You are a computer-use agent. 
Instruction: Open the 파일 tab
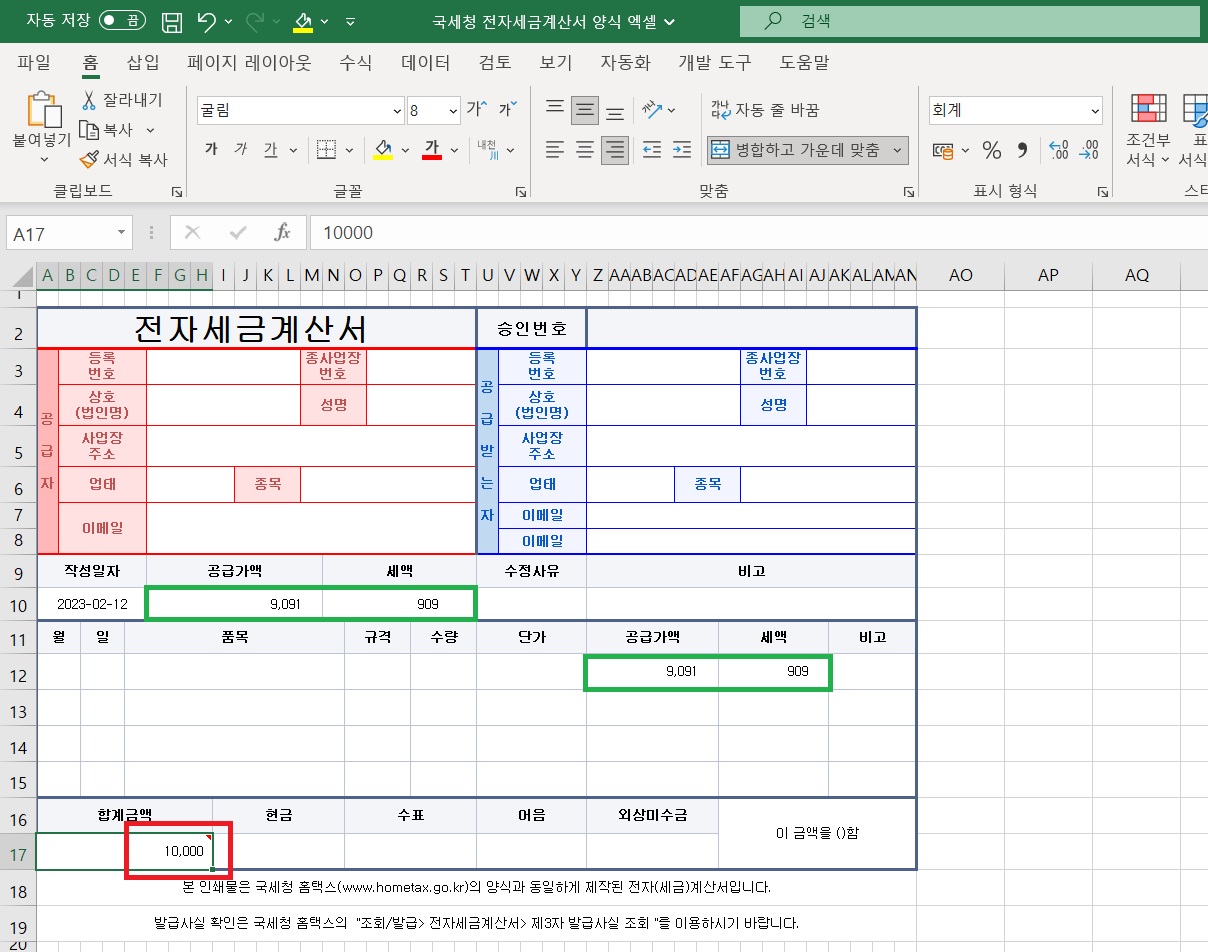tap(34, 63)
